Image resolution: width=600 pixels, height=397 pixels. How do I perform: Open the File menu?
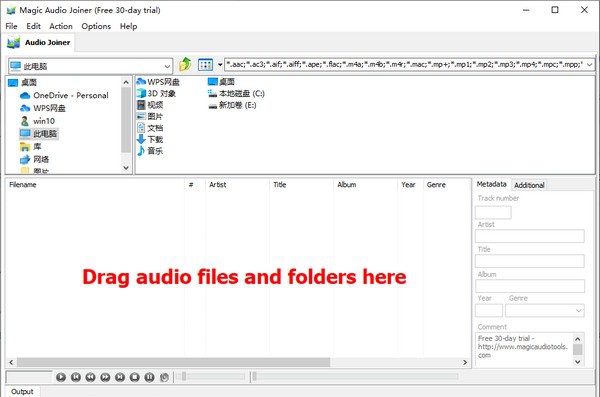pos(11,26)
